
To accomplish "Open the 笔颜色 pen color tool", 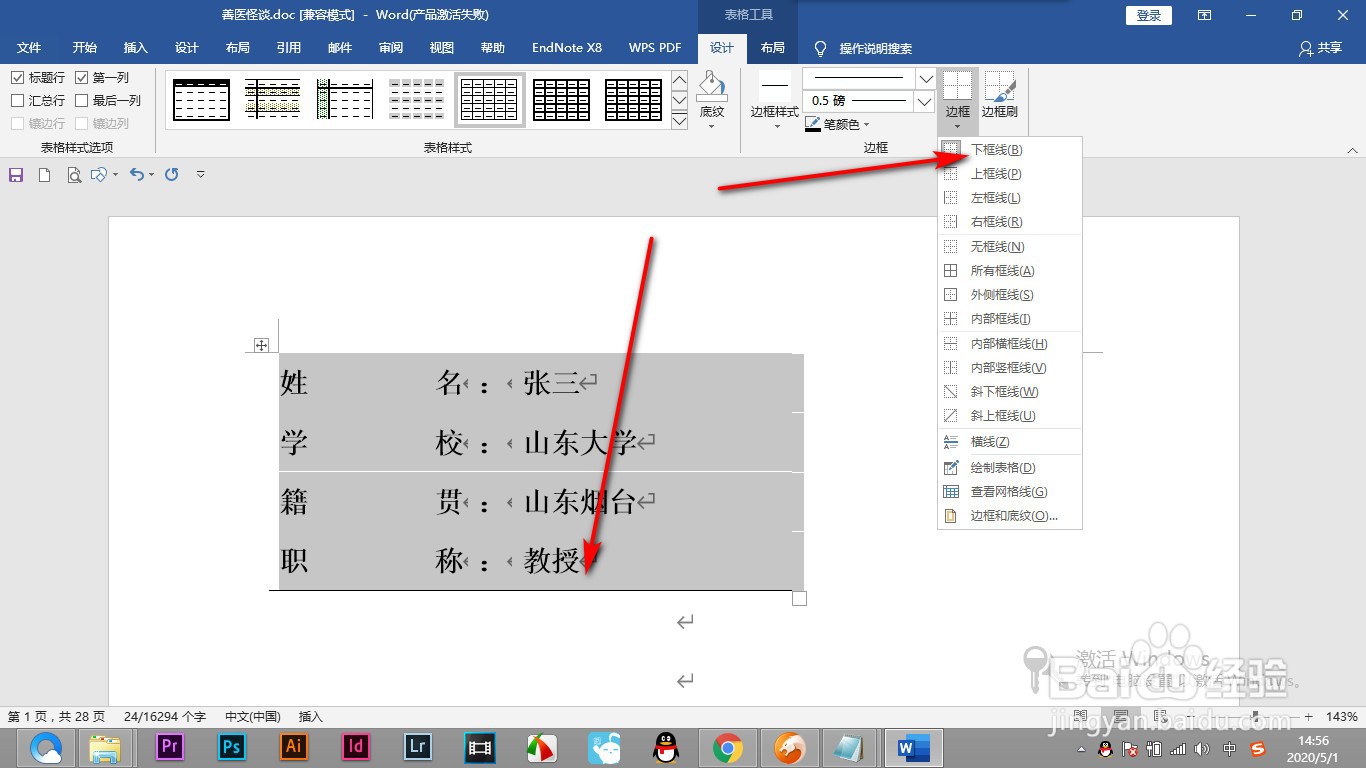I will 839,124.
